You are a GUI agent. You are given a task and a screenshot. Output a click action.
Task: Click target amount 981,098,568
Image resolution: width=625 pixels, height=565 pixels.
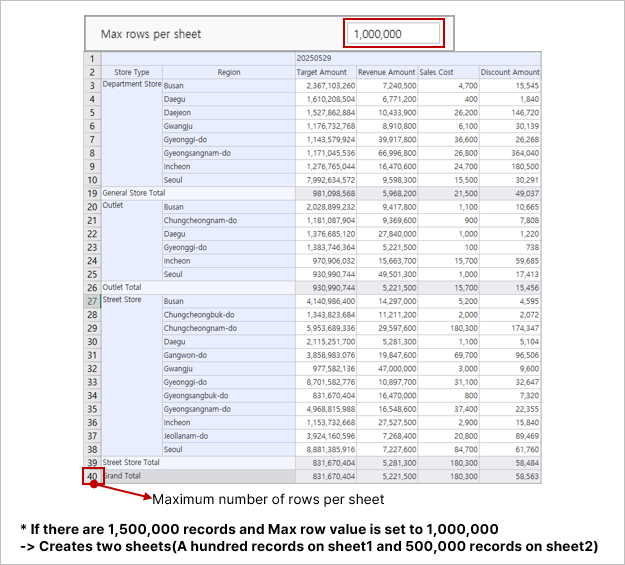326,193
